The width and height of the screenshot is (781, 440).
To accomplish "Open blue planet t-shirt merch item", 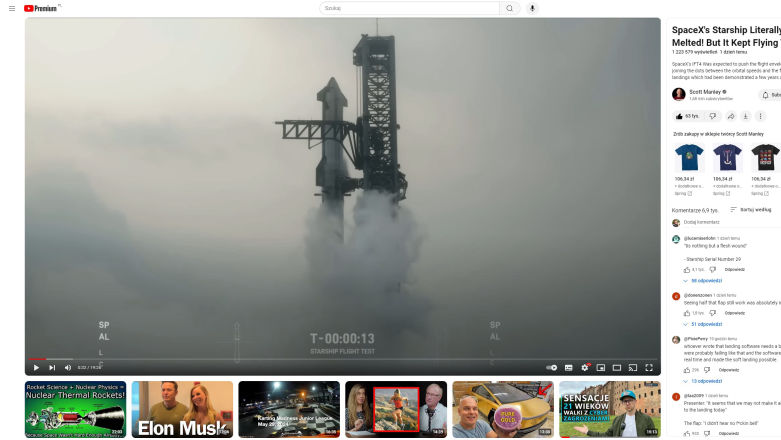I will [689, 157].
